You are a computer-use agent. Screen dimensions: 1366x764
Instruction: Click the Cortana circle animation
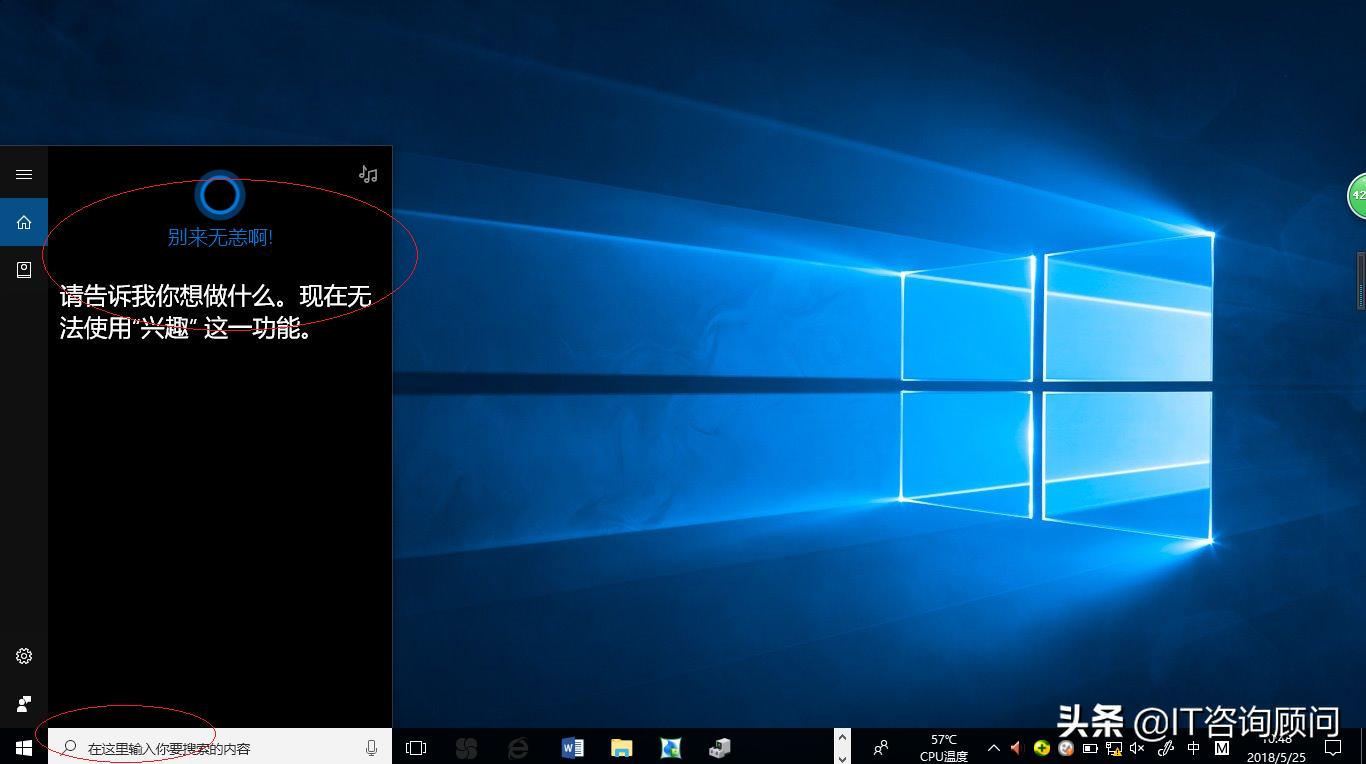(x=219, y=195)
